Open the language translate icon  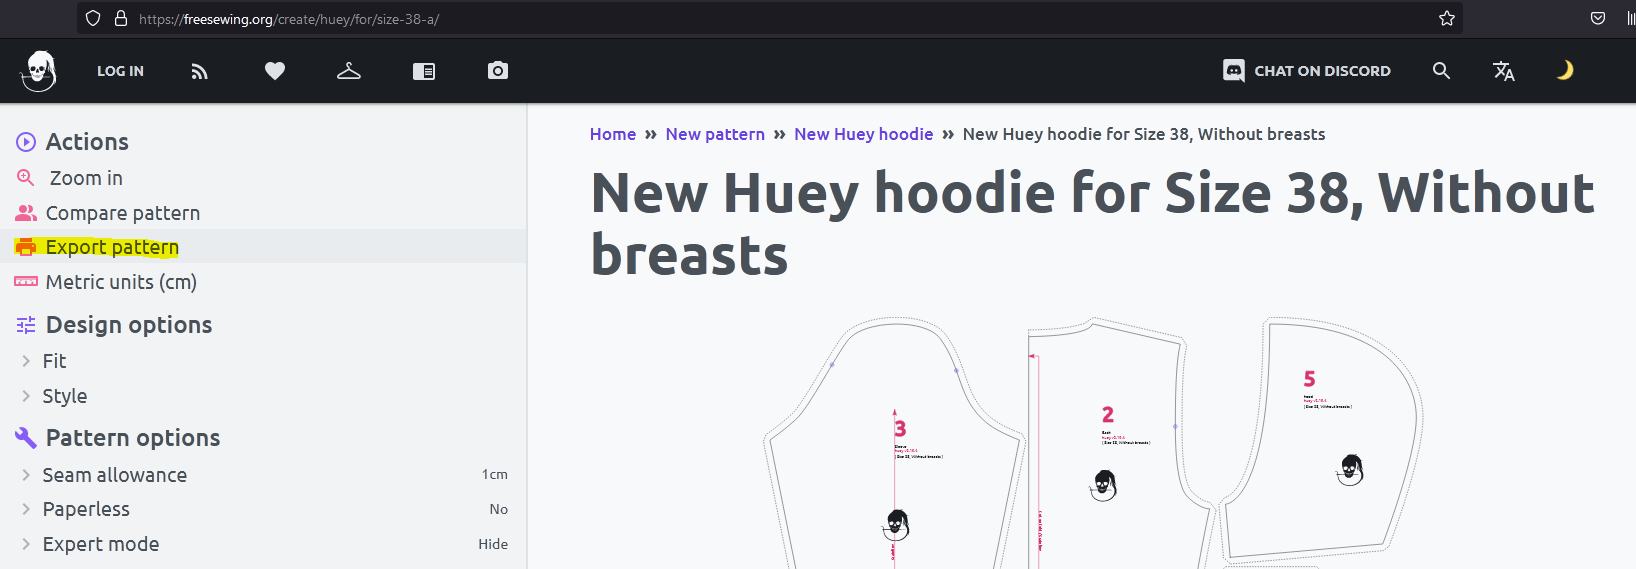point(1504,71)
